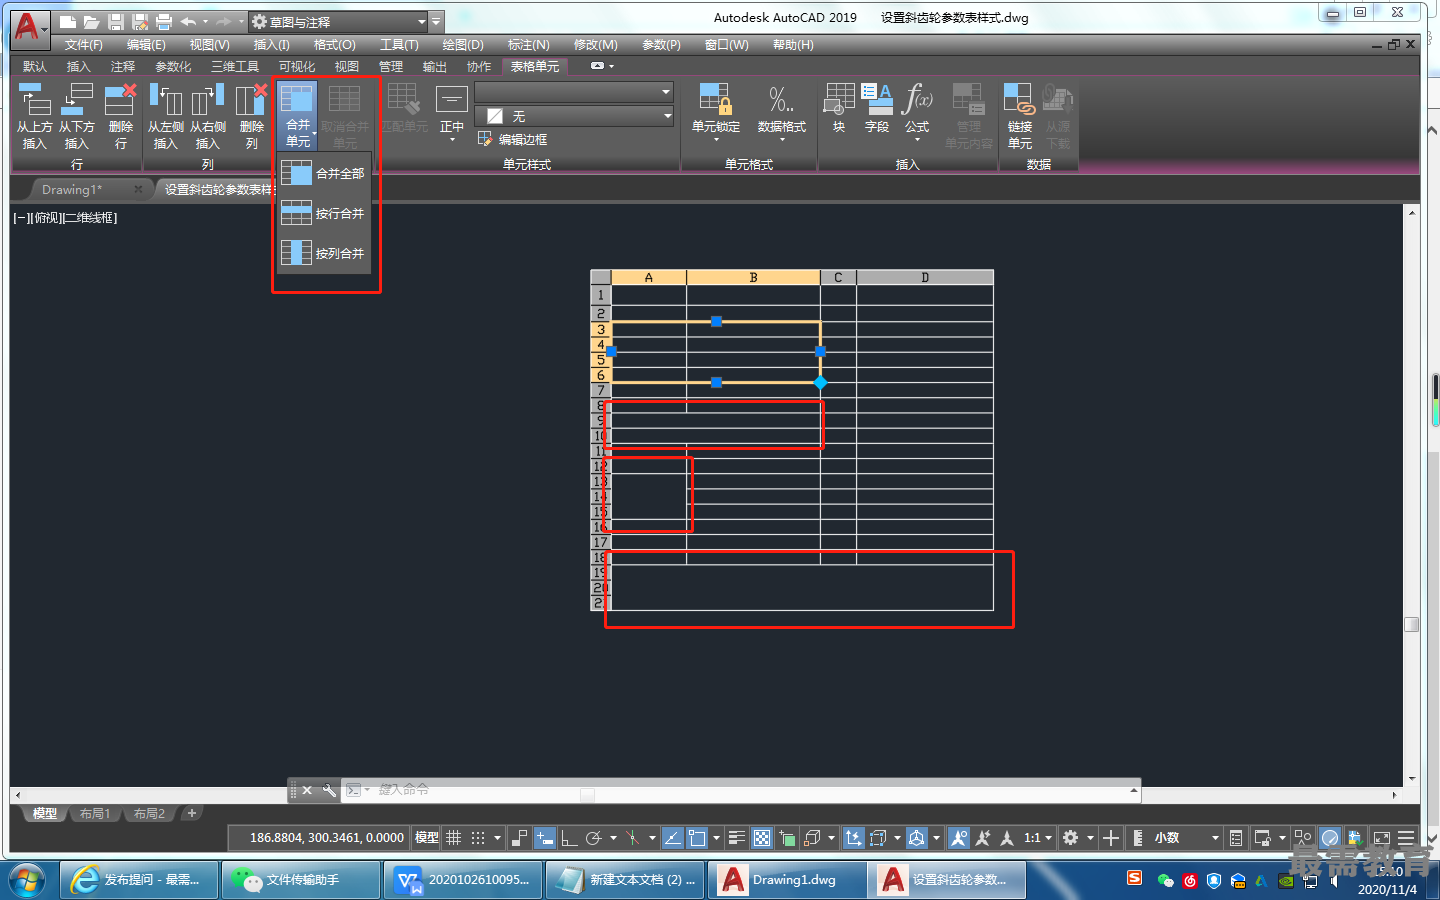Viewport: 1440px width, 900px height.
Task: Choose Merge By Column (按列合并) option
Action: [323, 253]
